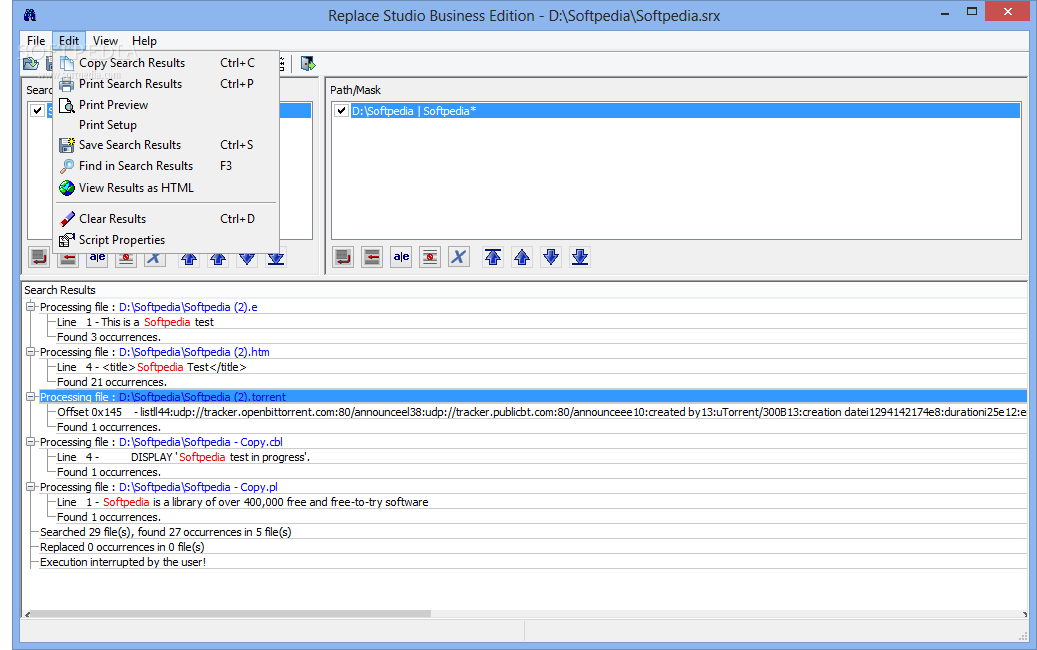Select Print Setup menu entry
This screenshot has height=650, width=1037.
click(166, 125)
